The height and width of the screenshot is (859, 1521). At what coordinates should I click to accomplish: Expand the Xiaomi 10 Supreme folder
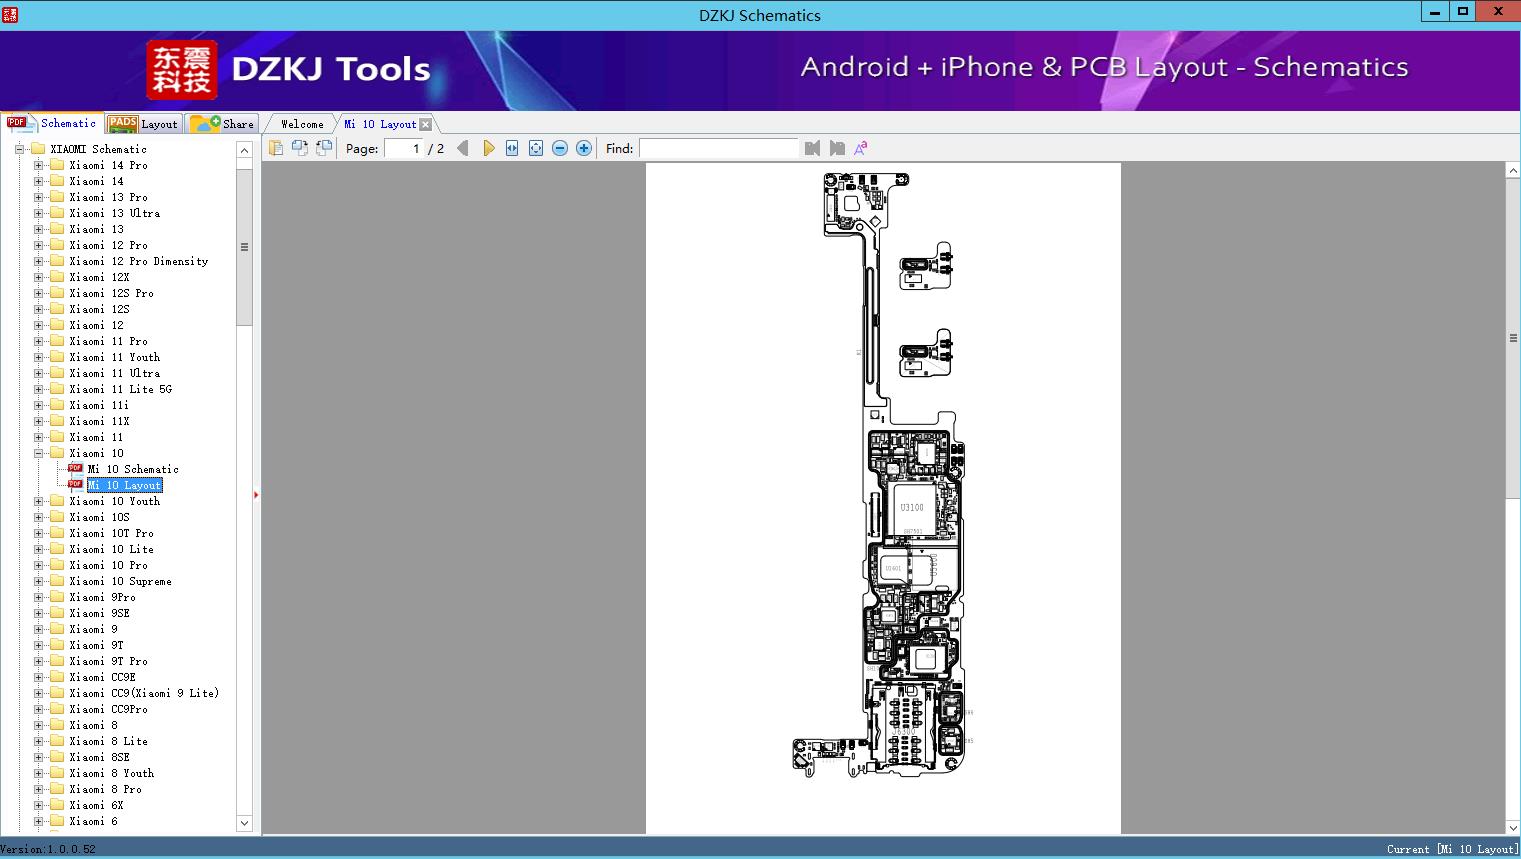(38, 581)
